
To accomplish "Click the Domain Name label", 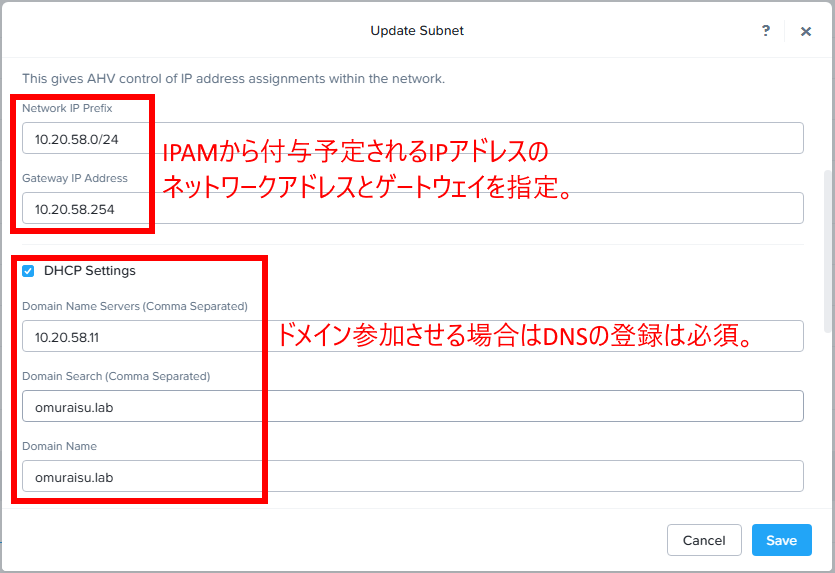I will (x=59, y=446).
